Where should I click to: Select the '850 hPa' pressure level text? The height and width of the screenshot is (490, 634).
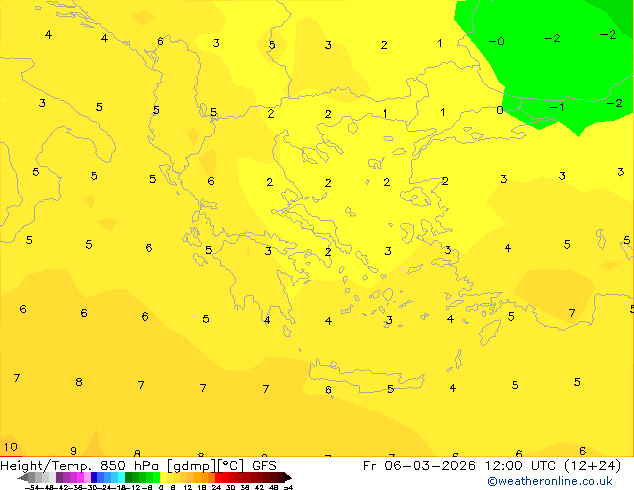click(x=129, y=466)
